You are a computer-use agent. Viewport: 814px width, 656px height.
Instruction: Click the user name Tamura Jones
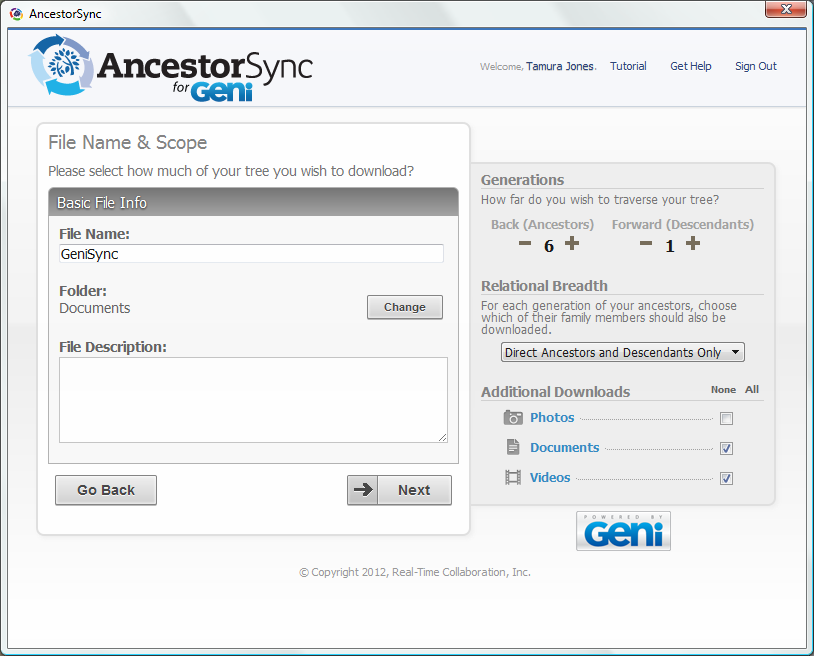click(560, 66)
